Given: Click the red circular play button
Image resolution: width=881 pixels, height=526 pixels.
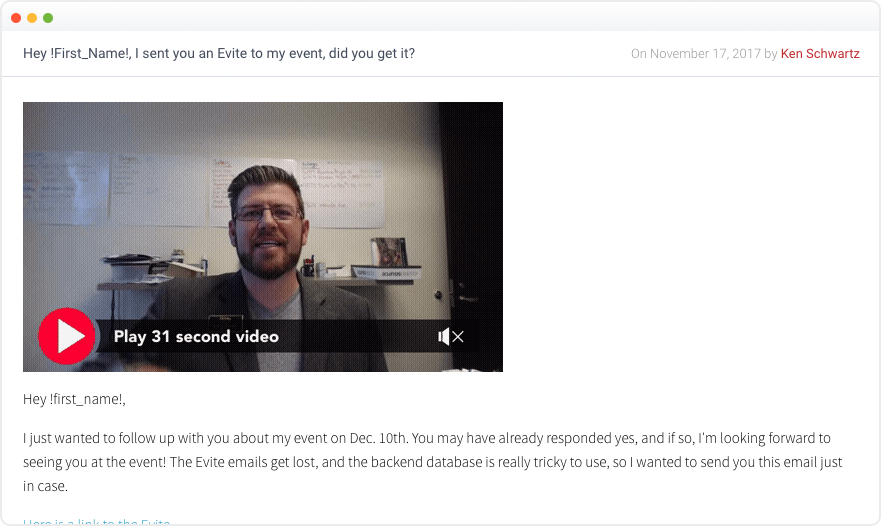Looking at the screenshot, I should click(66, 336).
